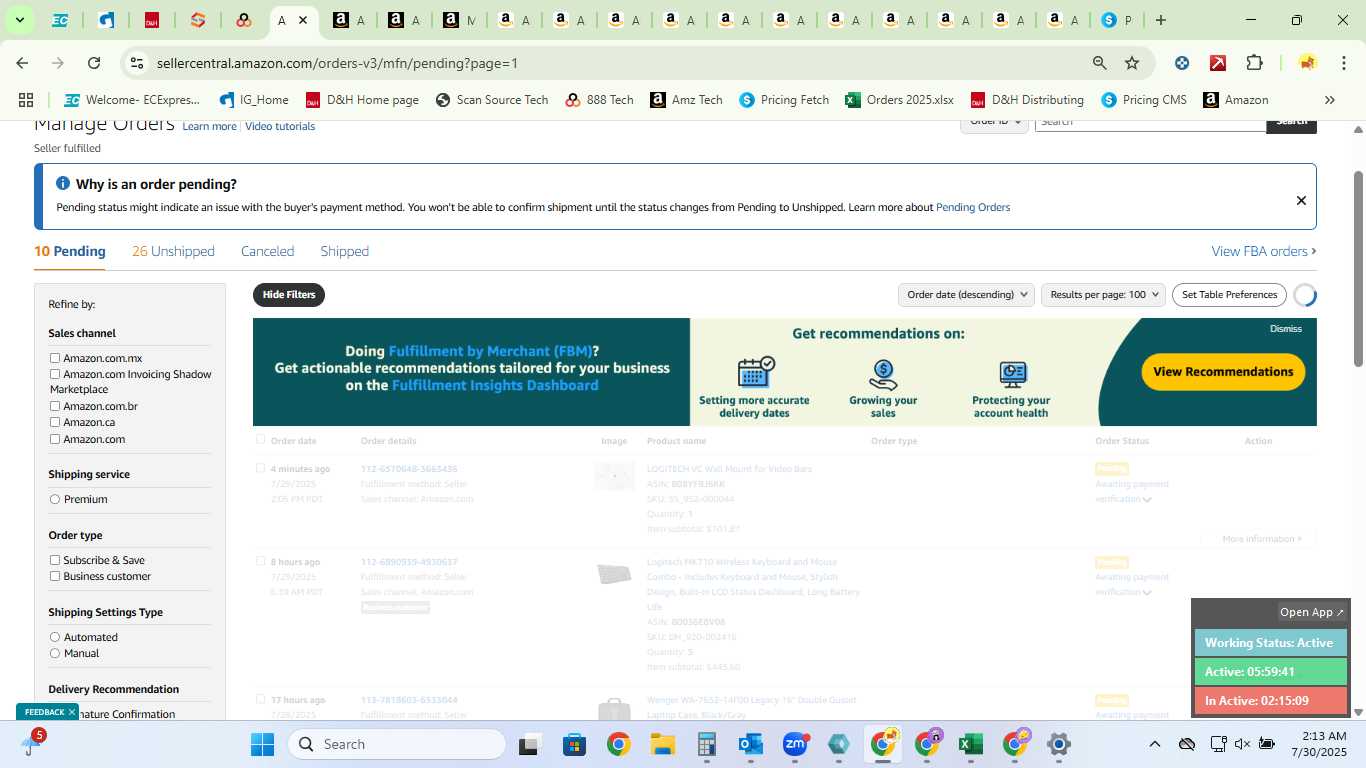Select the Premium shipping service radio
This screenshot has height=768, width=1366.
tap(55, 499)
